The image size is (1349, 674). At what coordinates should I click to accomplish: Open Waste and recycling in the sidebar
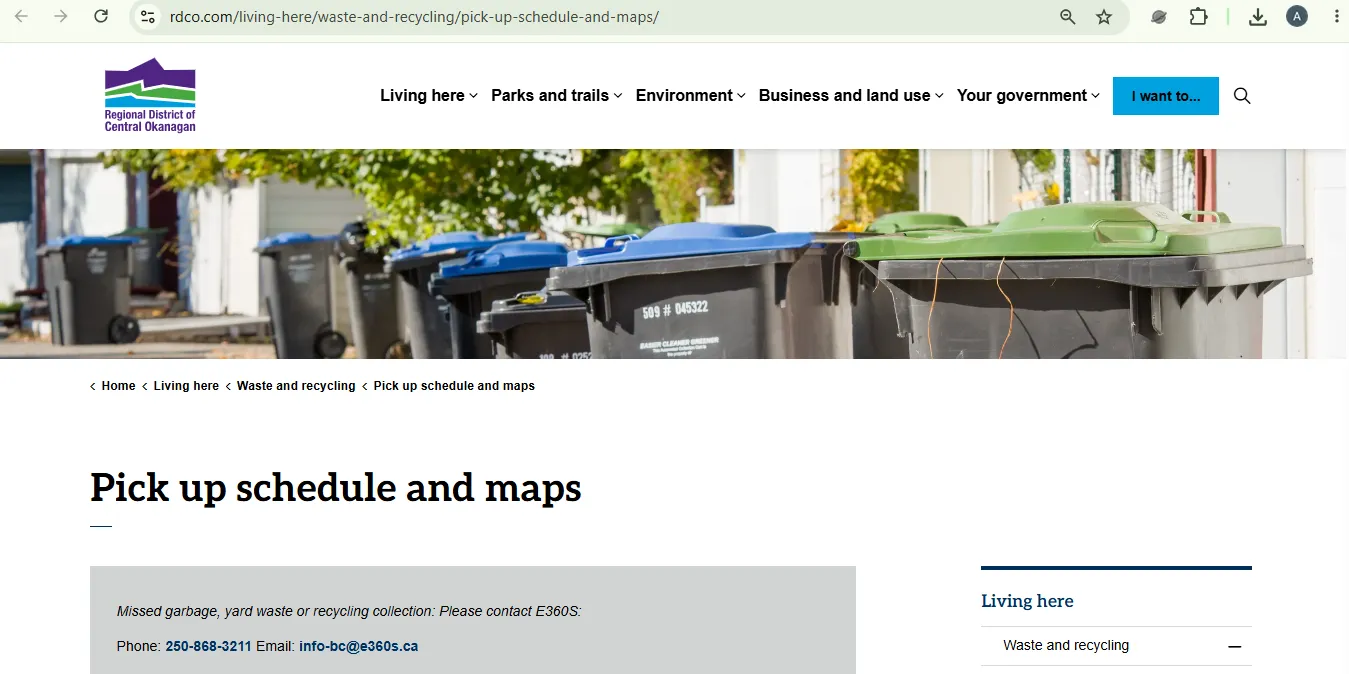tap(1066, 646)
